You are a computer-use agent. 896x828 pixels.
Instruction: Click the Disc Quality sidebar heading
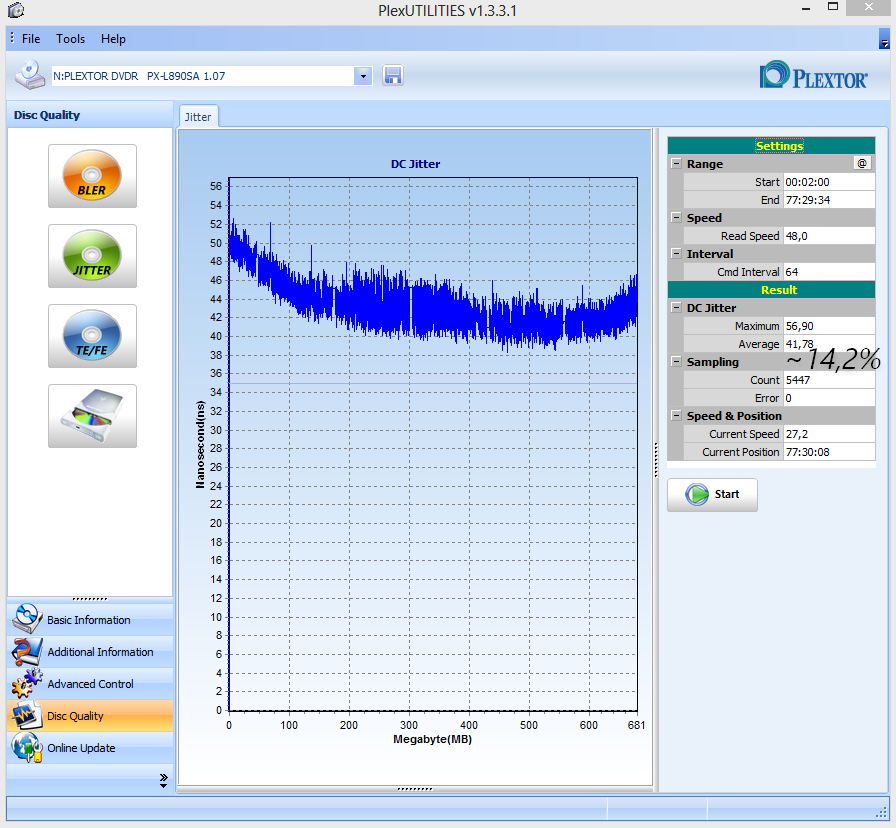coord(47,115)
